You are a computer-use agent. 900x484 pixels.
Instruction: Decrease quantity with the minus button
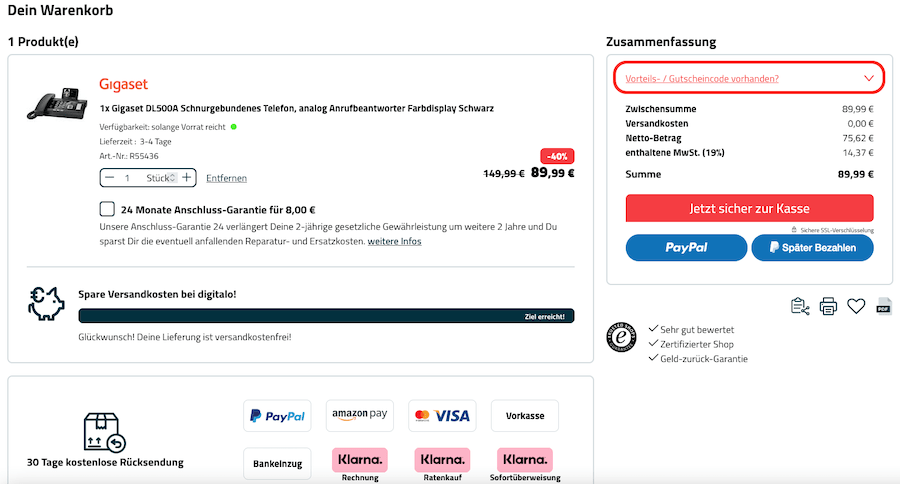110,178
